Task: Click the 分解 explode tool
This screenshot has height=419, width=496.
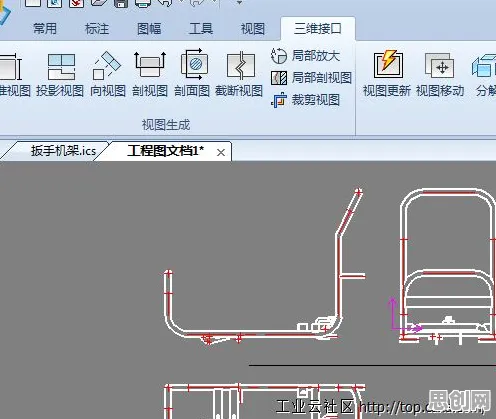Action: 485,74
